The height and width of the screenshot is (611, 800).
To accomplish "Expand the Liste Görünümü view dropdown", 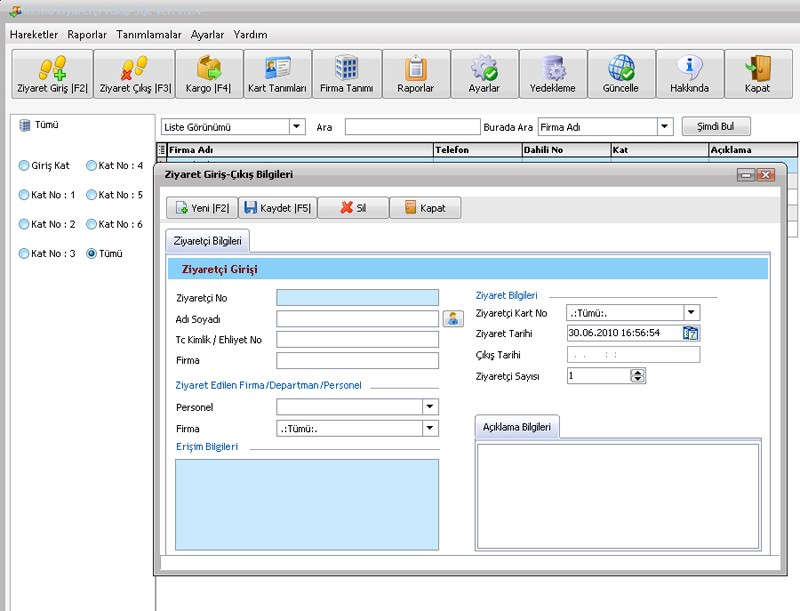I will pos(297,126).
